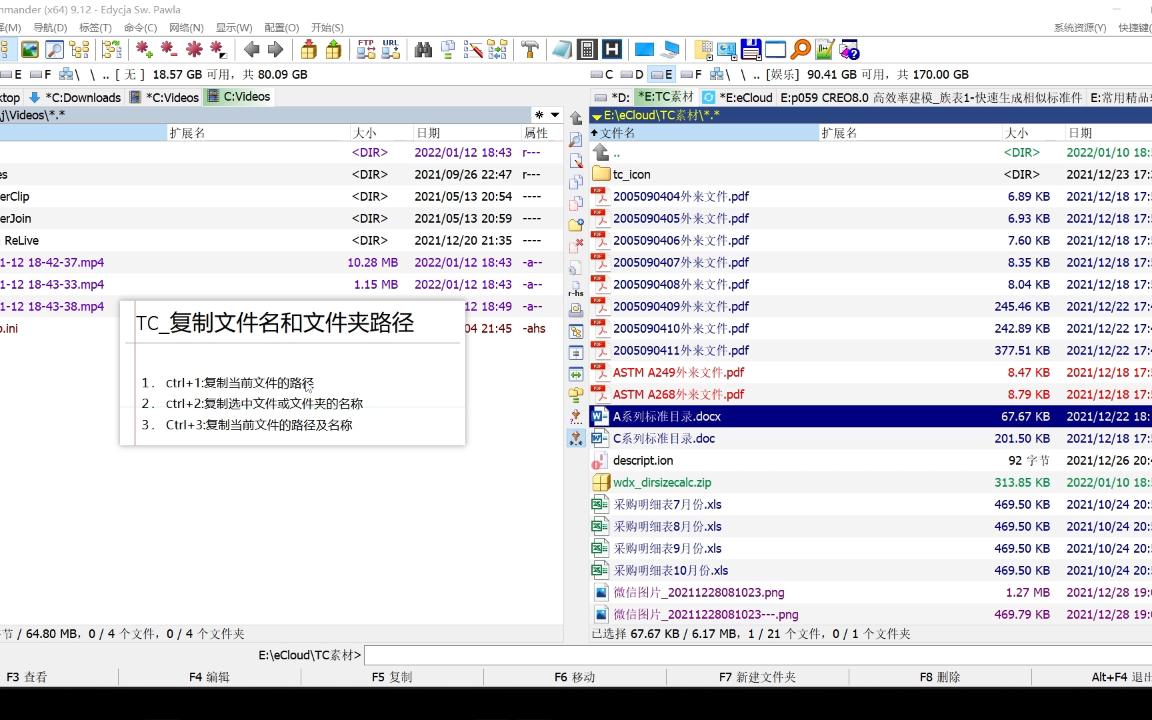Open the 配置(O) menu
The height and width of the screenshot is (720, 1152).
pos(280,27)
